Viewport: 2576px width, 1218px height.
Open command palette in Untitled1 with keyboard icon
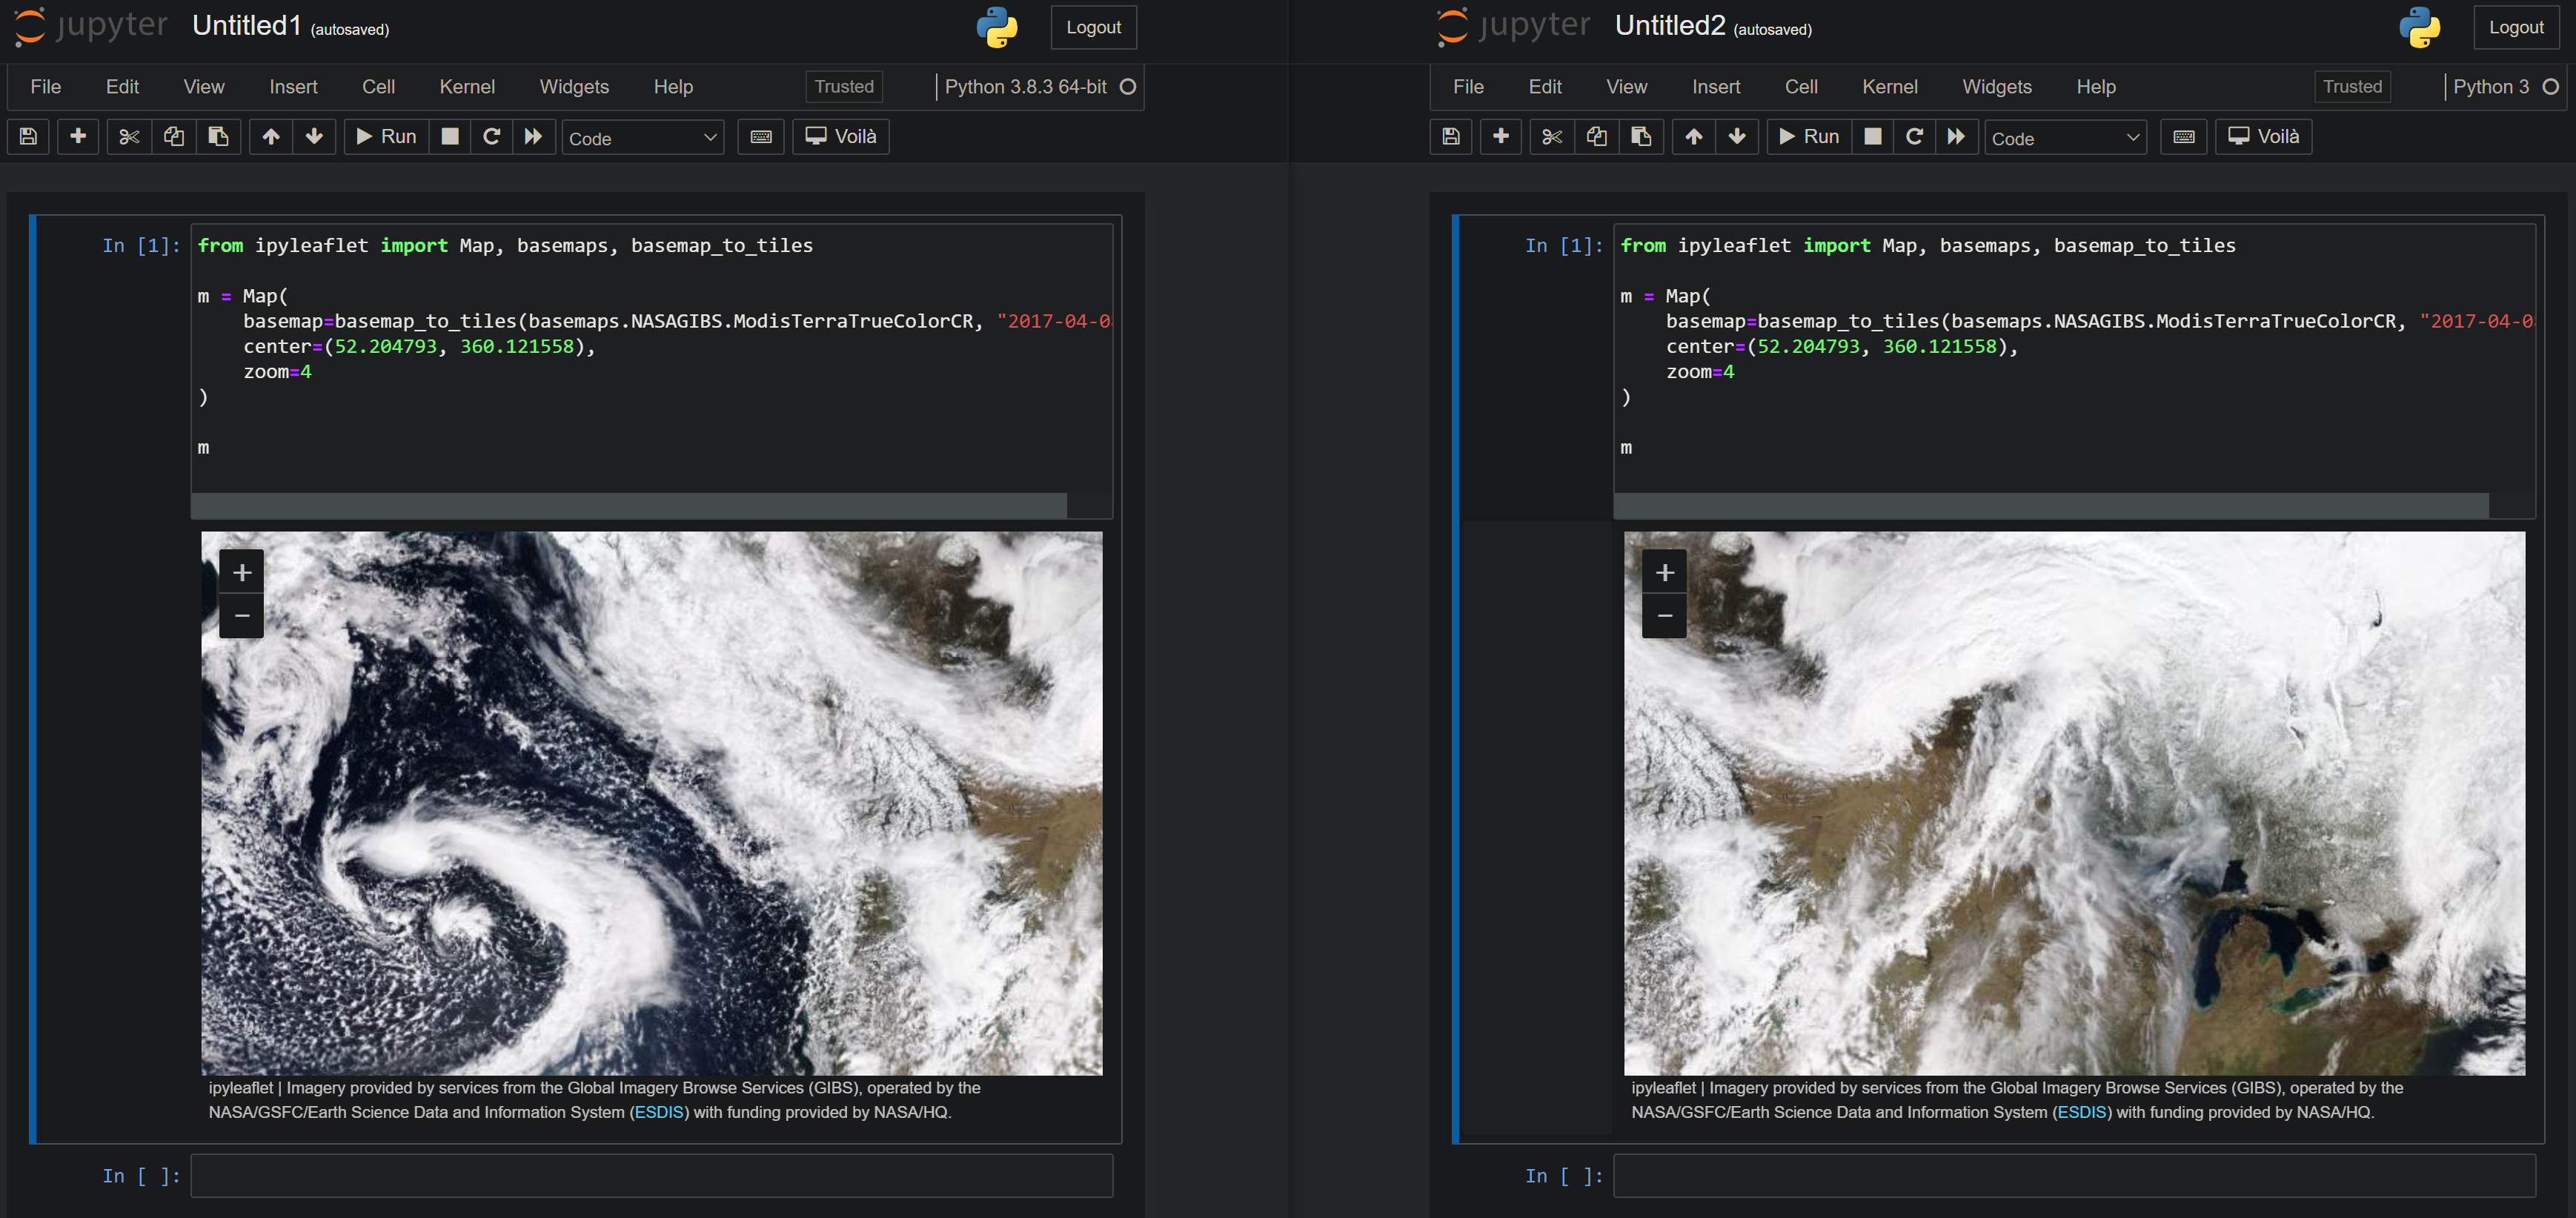tap(761, 136)
